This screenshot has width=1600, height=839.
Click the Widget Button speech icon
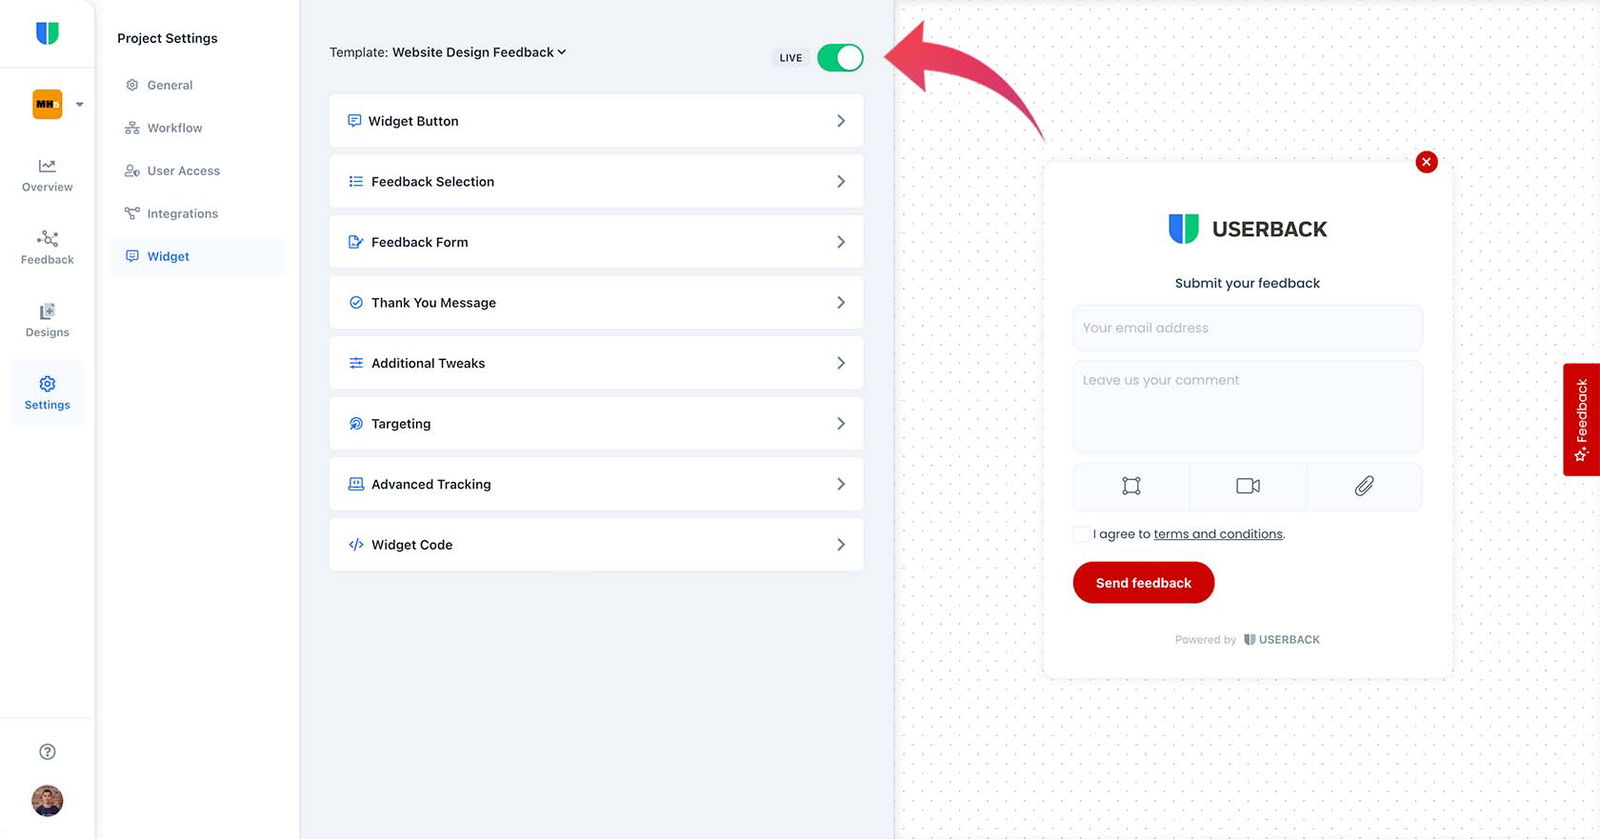(354, 121)
